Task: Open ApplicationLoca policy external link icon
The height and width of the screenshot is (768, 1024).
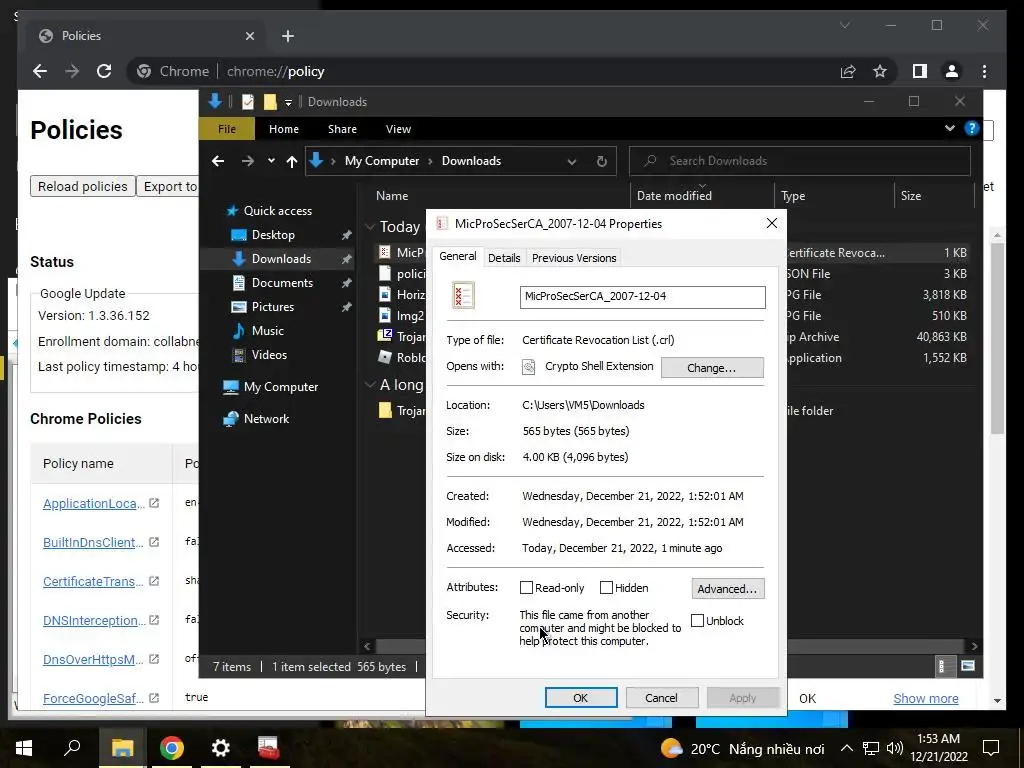Action: pos(154,503)
